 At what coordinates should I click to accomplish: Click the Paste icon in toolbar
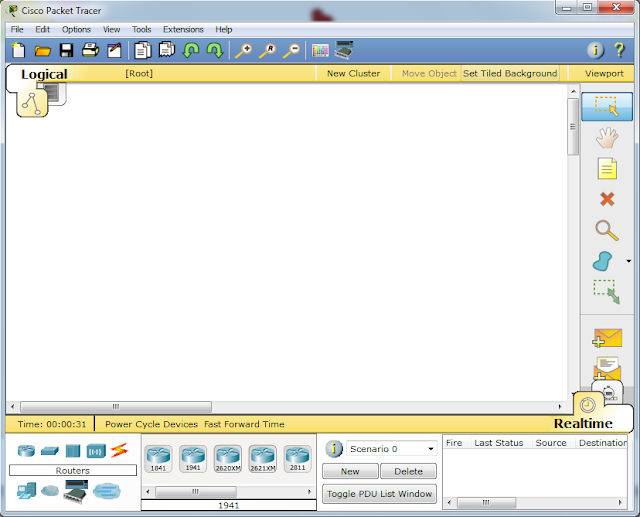click(x=167, y=50)
